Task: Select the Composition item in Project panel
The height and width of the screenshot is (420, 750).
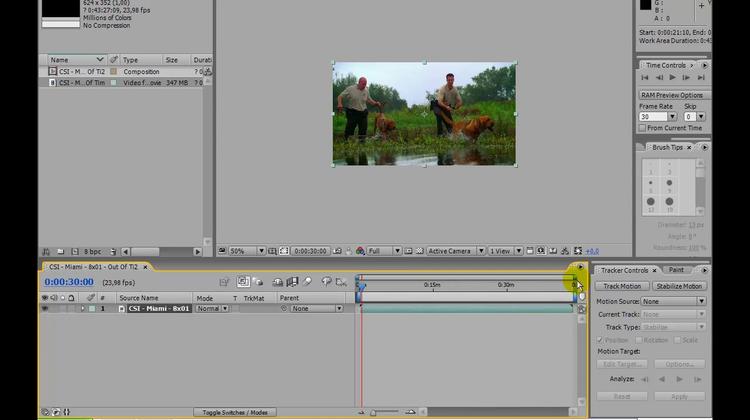Action: [124, 71]
